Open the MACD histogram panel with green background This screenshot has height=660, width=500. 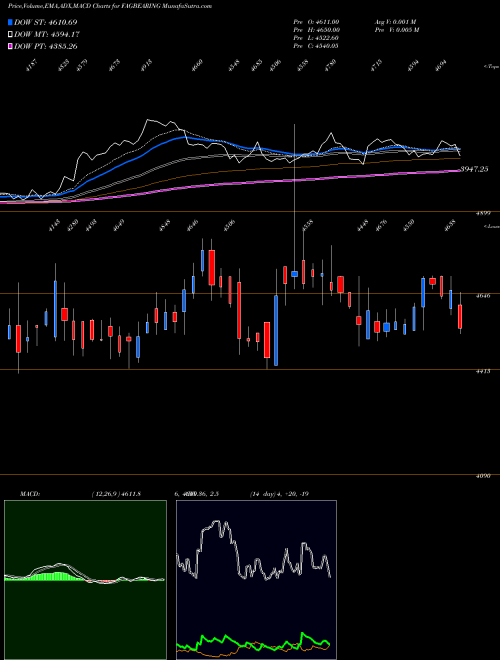[85, 580]
